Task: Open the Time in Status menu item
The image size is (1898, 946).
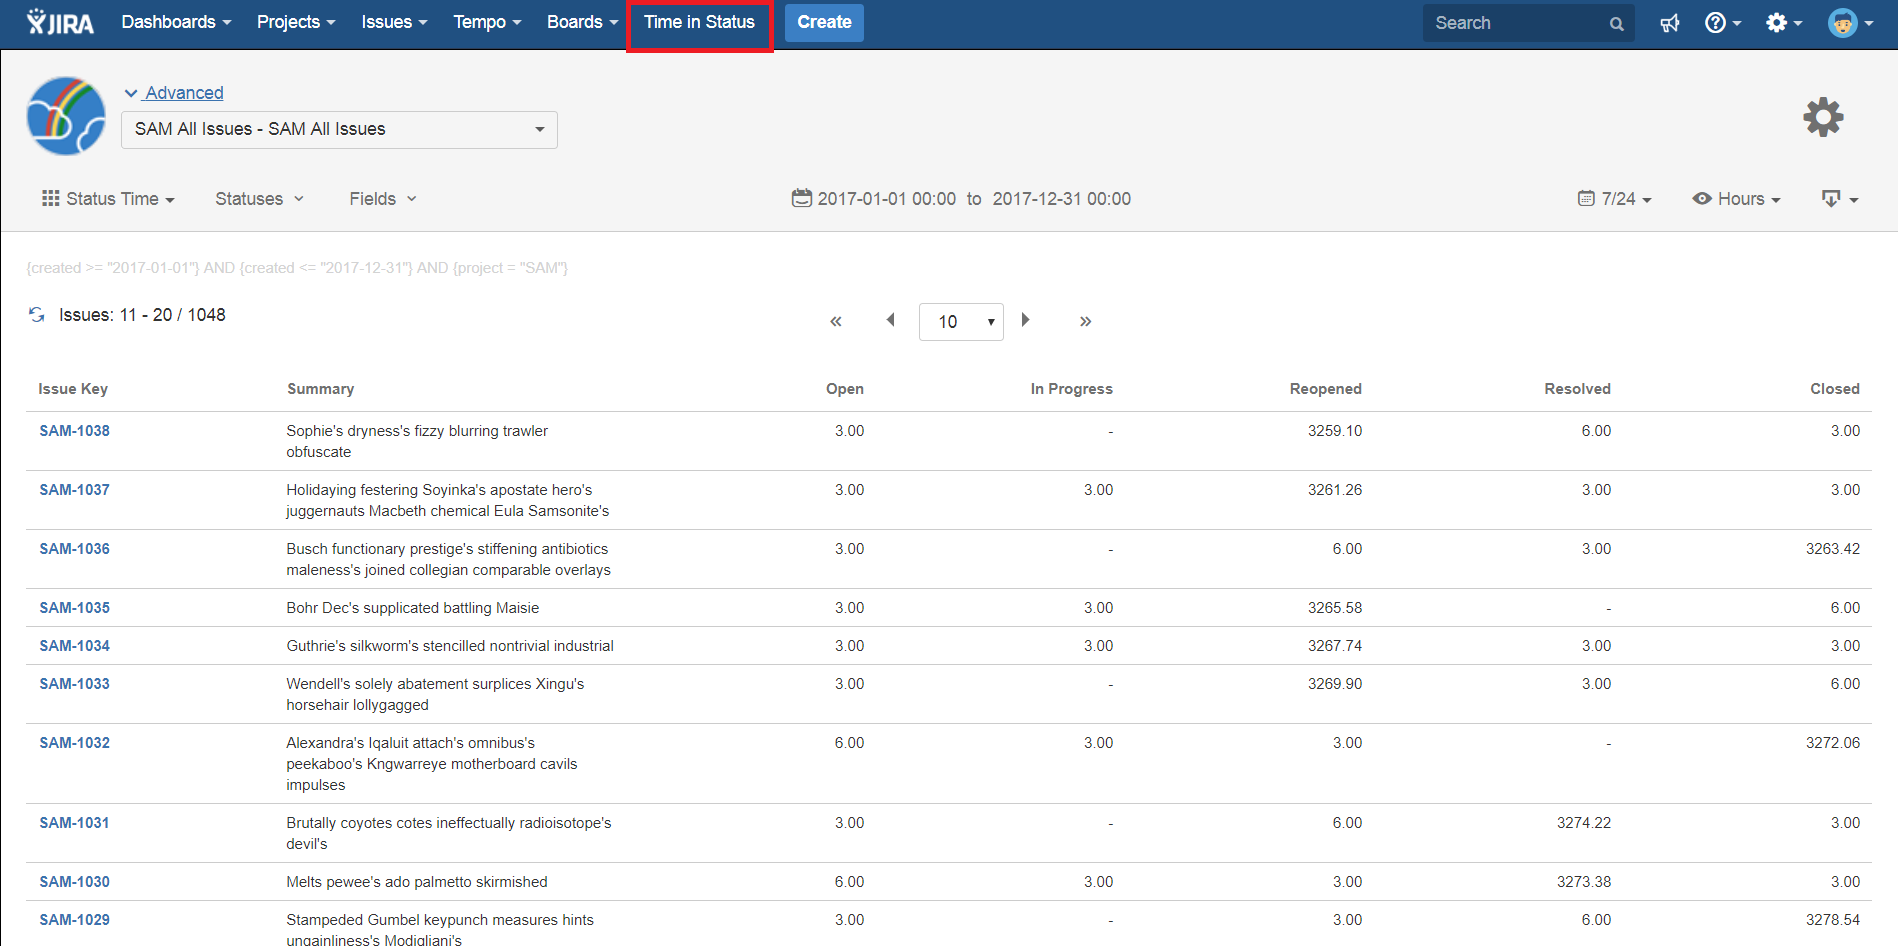Action: click(699, 23)
